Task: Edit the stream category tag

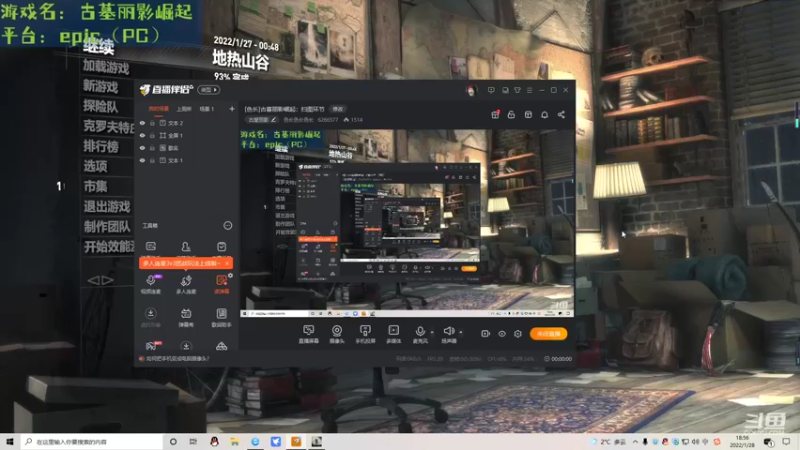Action: click(x=261, y=120)
